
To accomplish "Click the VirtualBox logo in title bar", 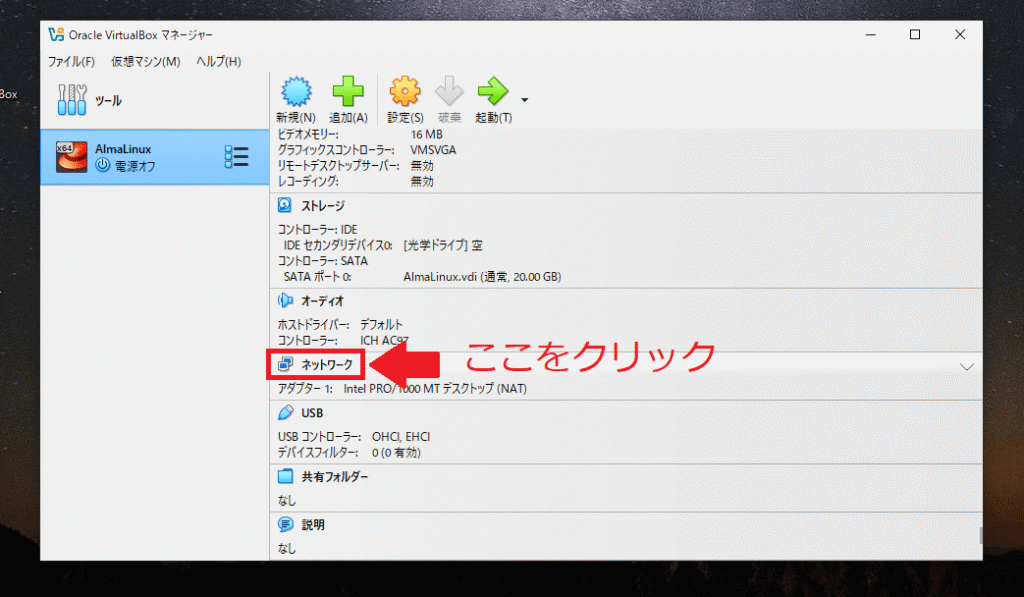I will [56, 35].
